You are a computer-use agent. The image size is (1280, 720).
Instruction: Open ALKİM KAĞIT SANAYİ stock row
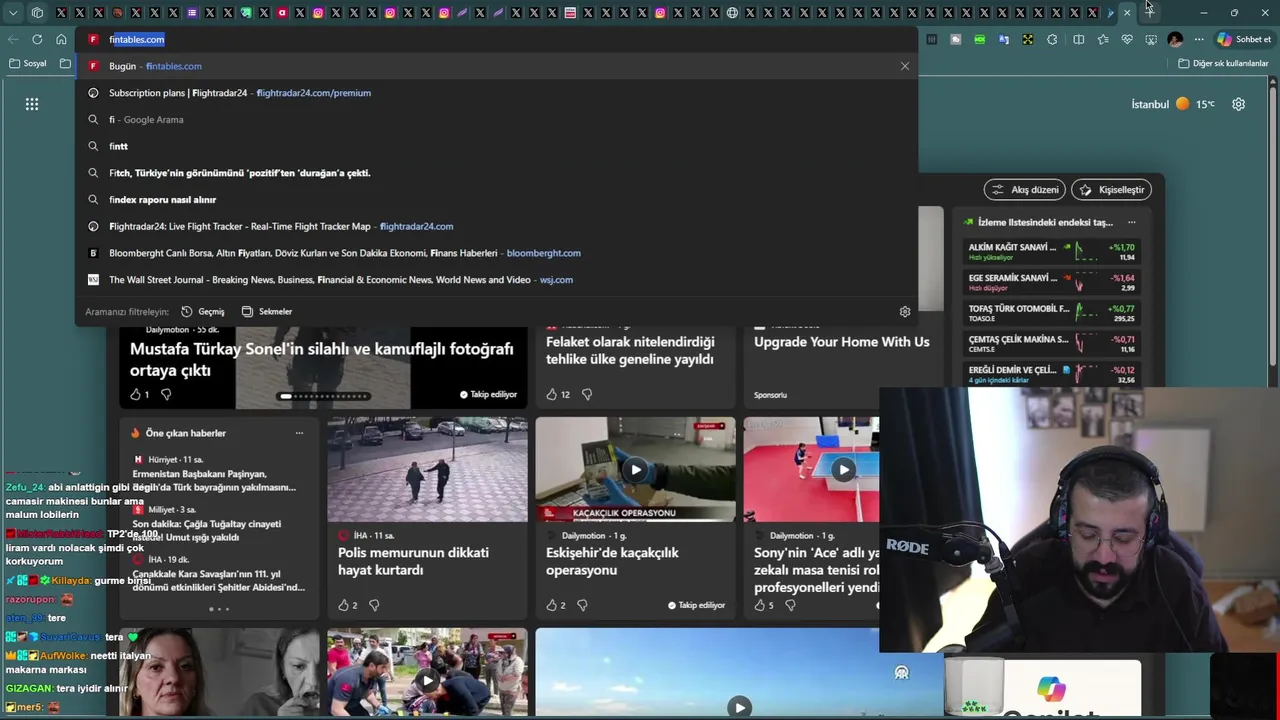click(1050, 250)
